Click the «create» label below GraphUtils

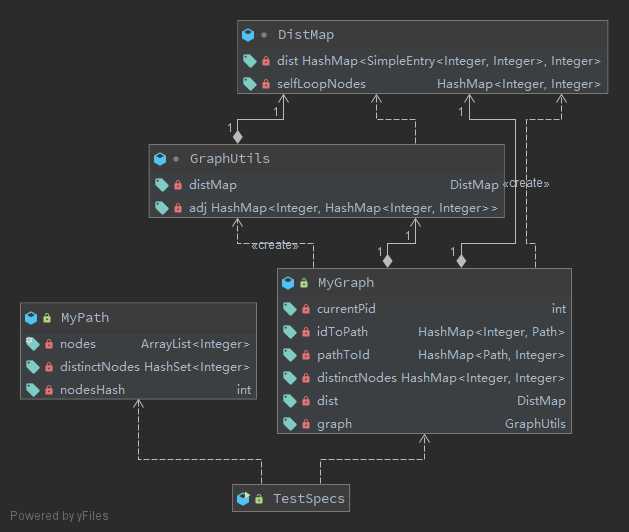[x=273, y=245]
